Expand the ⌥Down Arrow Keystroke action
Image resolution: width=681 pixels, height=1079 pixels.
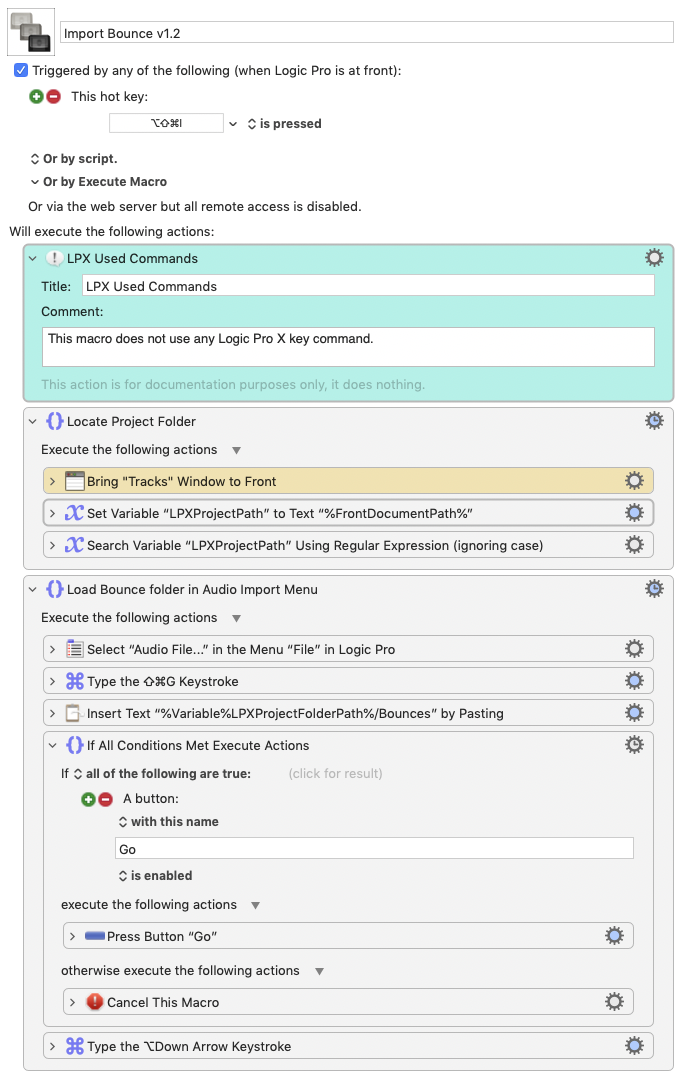click(52, 1047)
